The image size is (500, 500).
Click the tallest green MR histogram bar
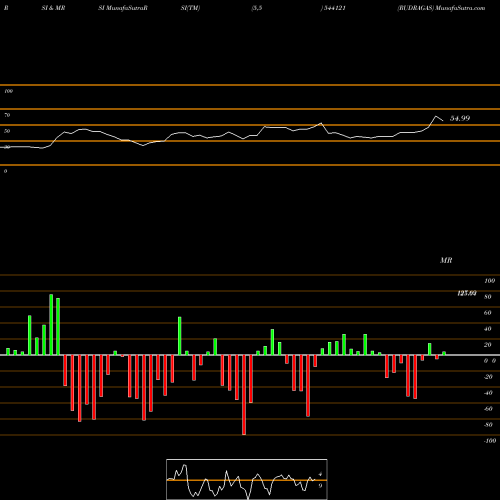[x=51, y=324]
